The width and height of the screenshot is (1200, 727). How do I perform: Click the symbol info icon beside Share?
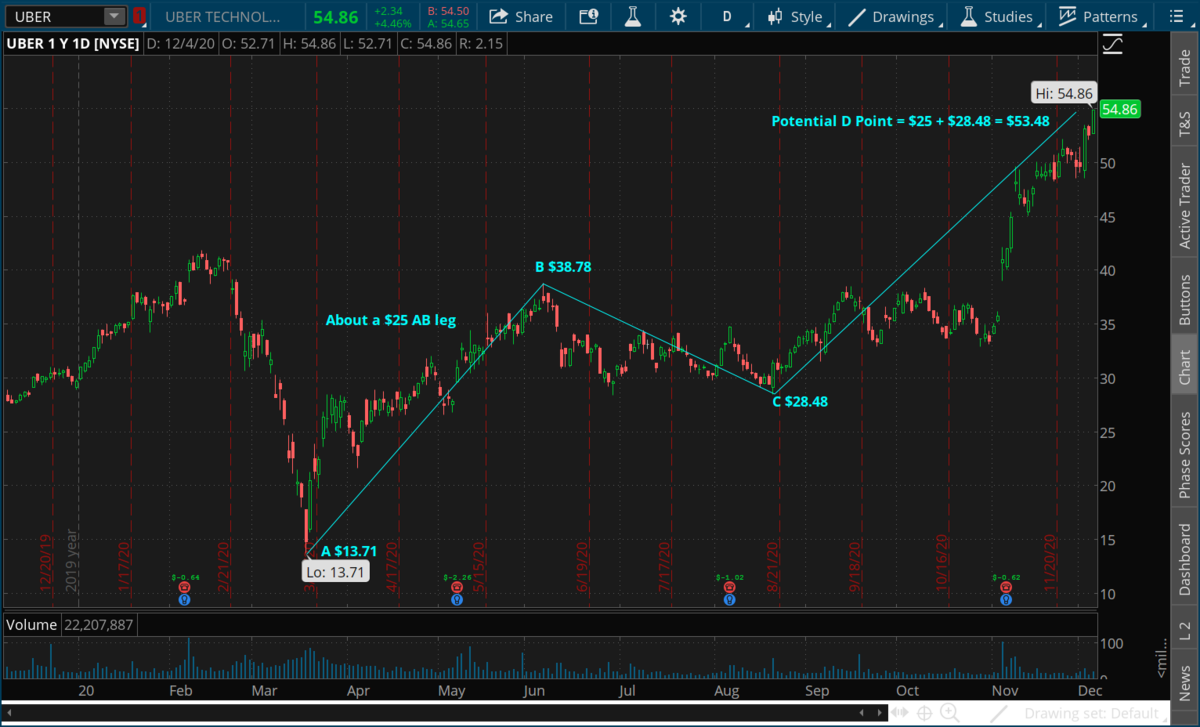589,16
